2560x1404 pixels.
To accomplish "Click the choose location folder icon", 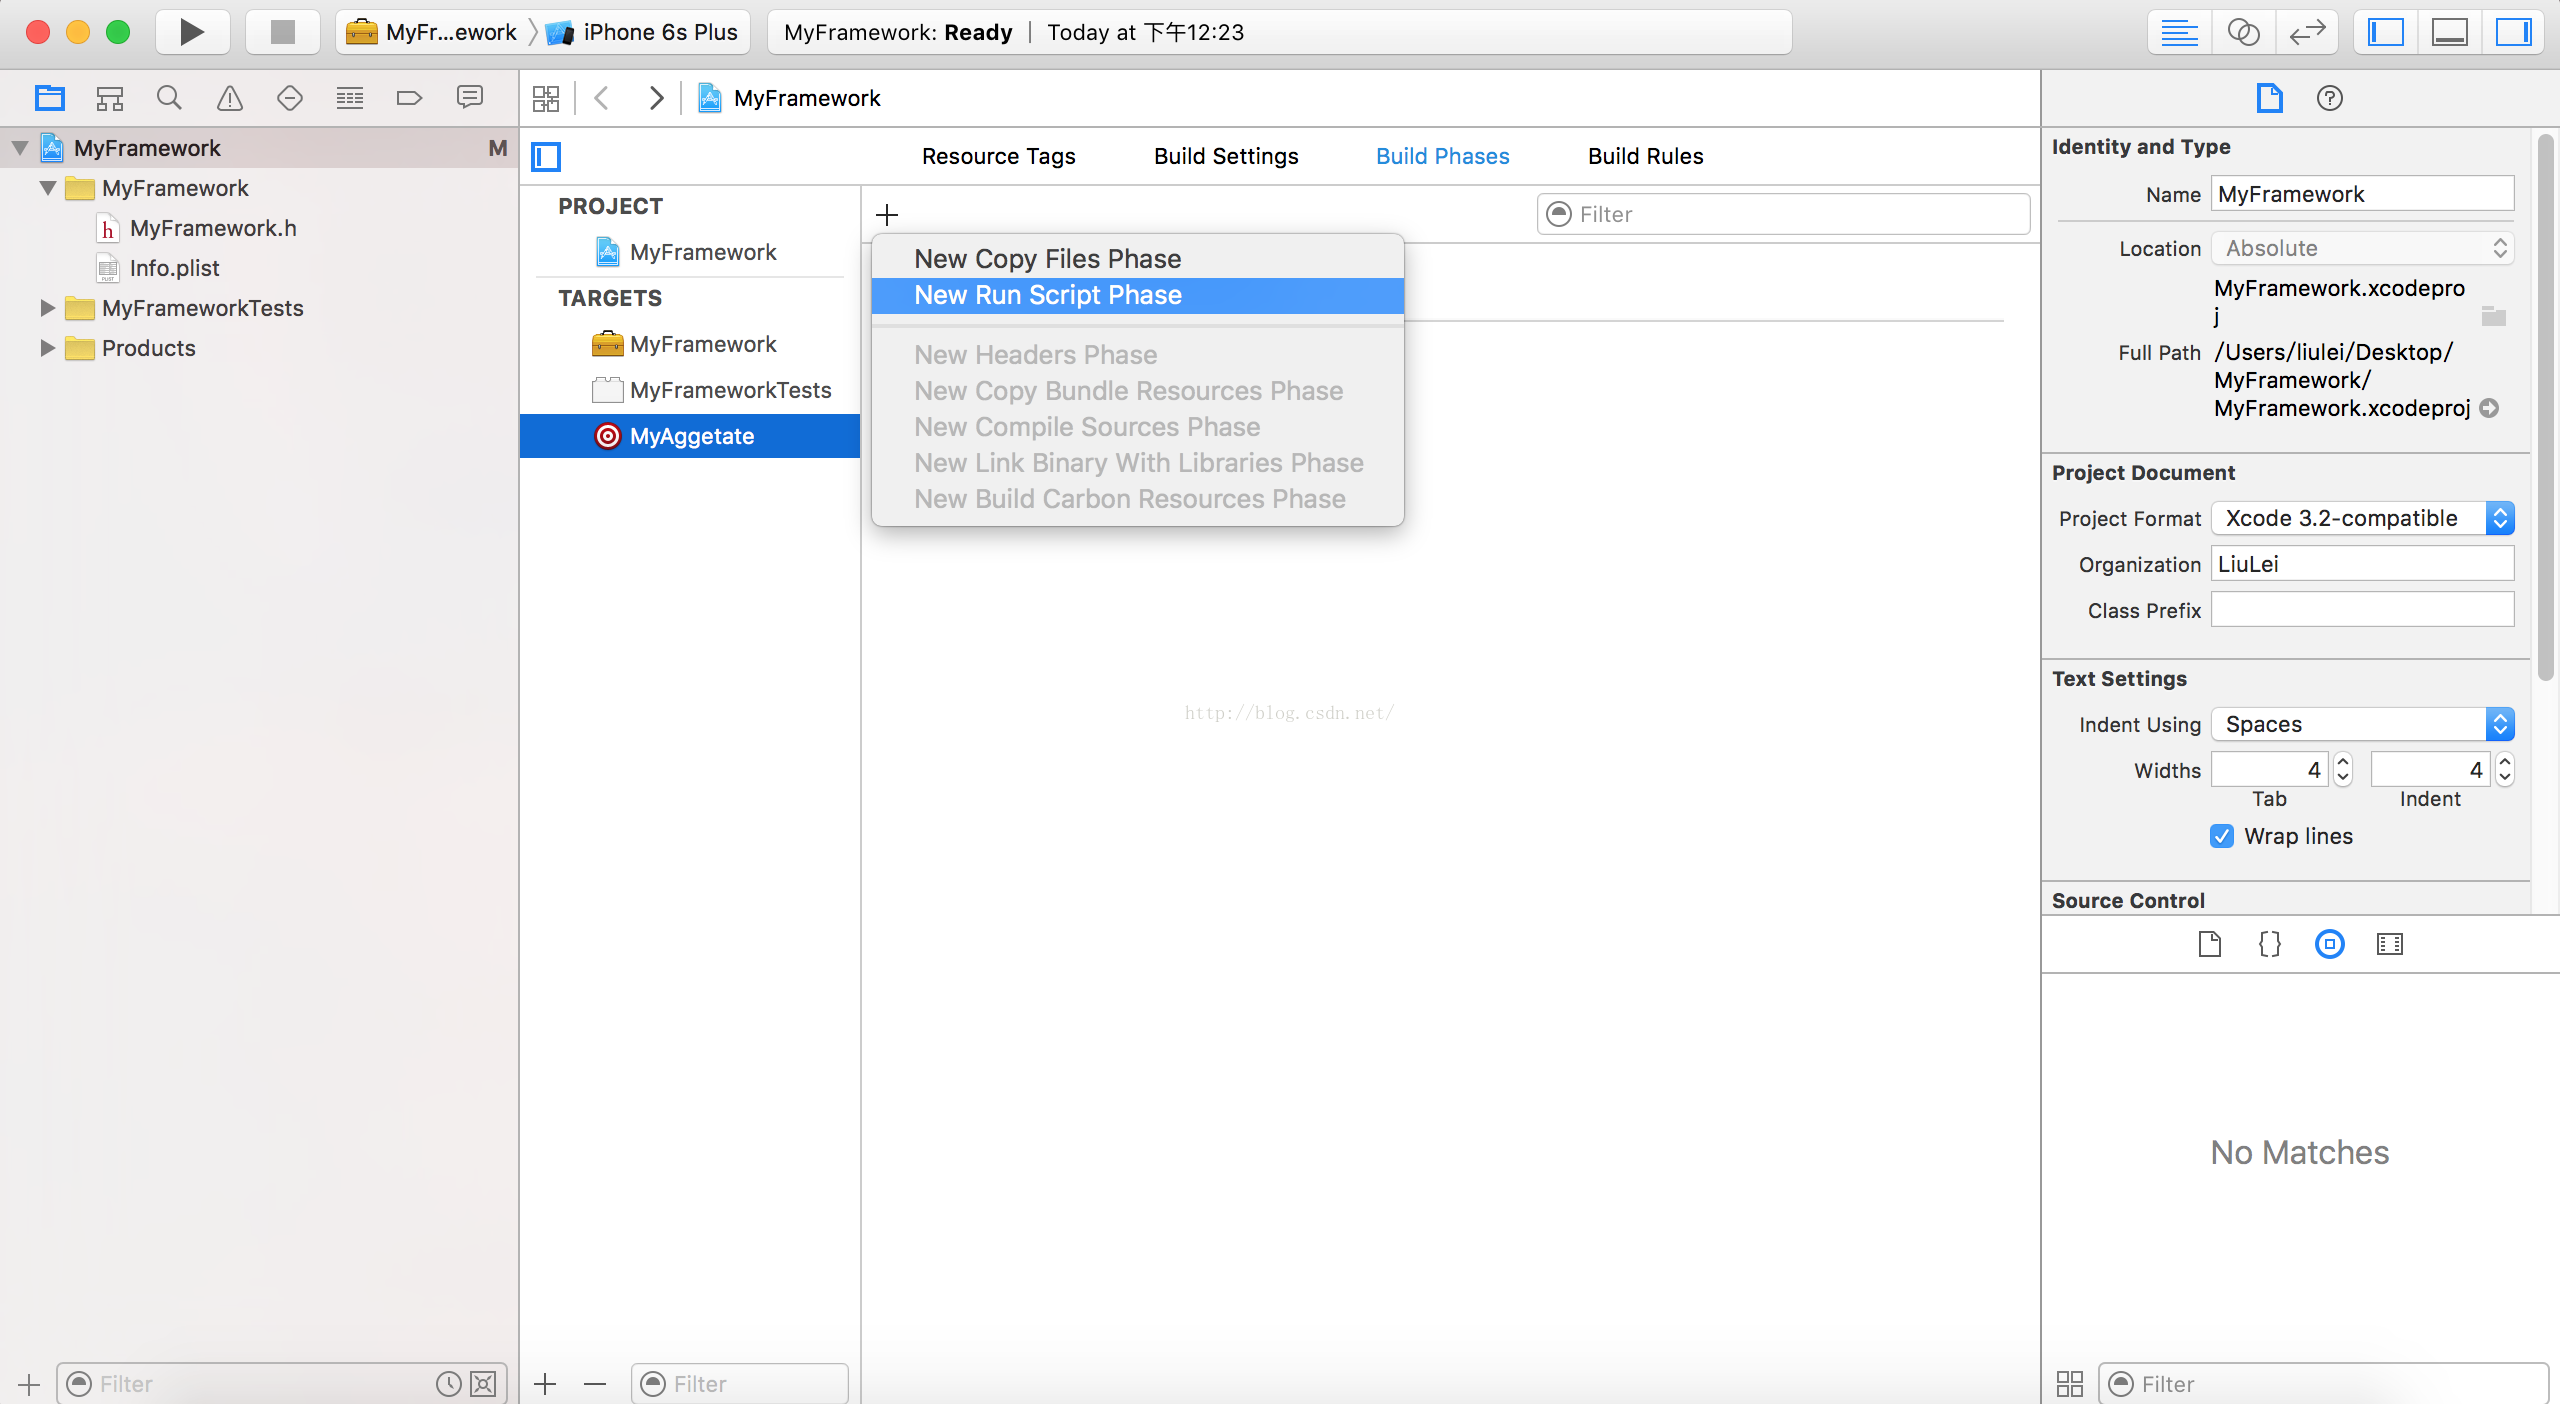I will [2493, 316].
